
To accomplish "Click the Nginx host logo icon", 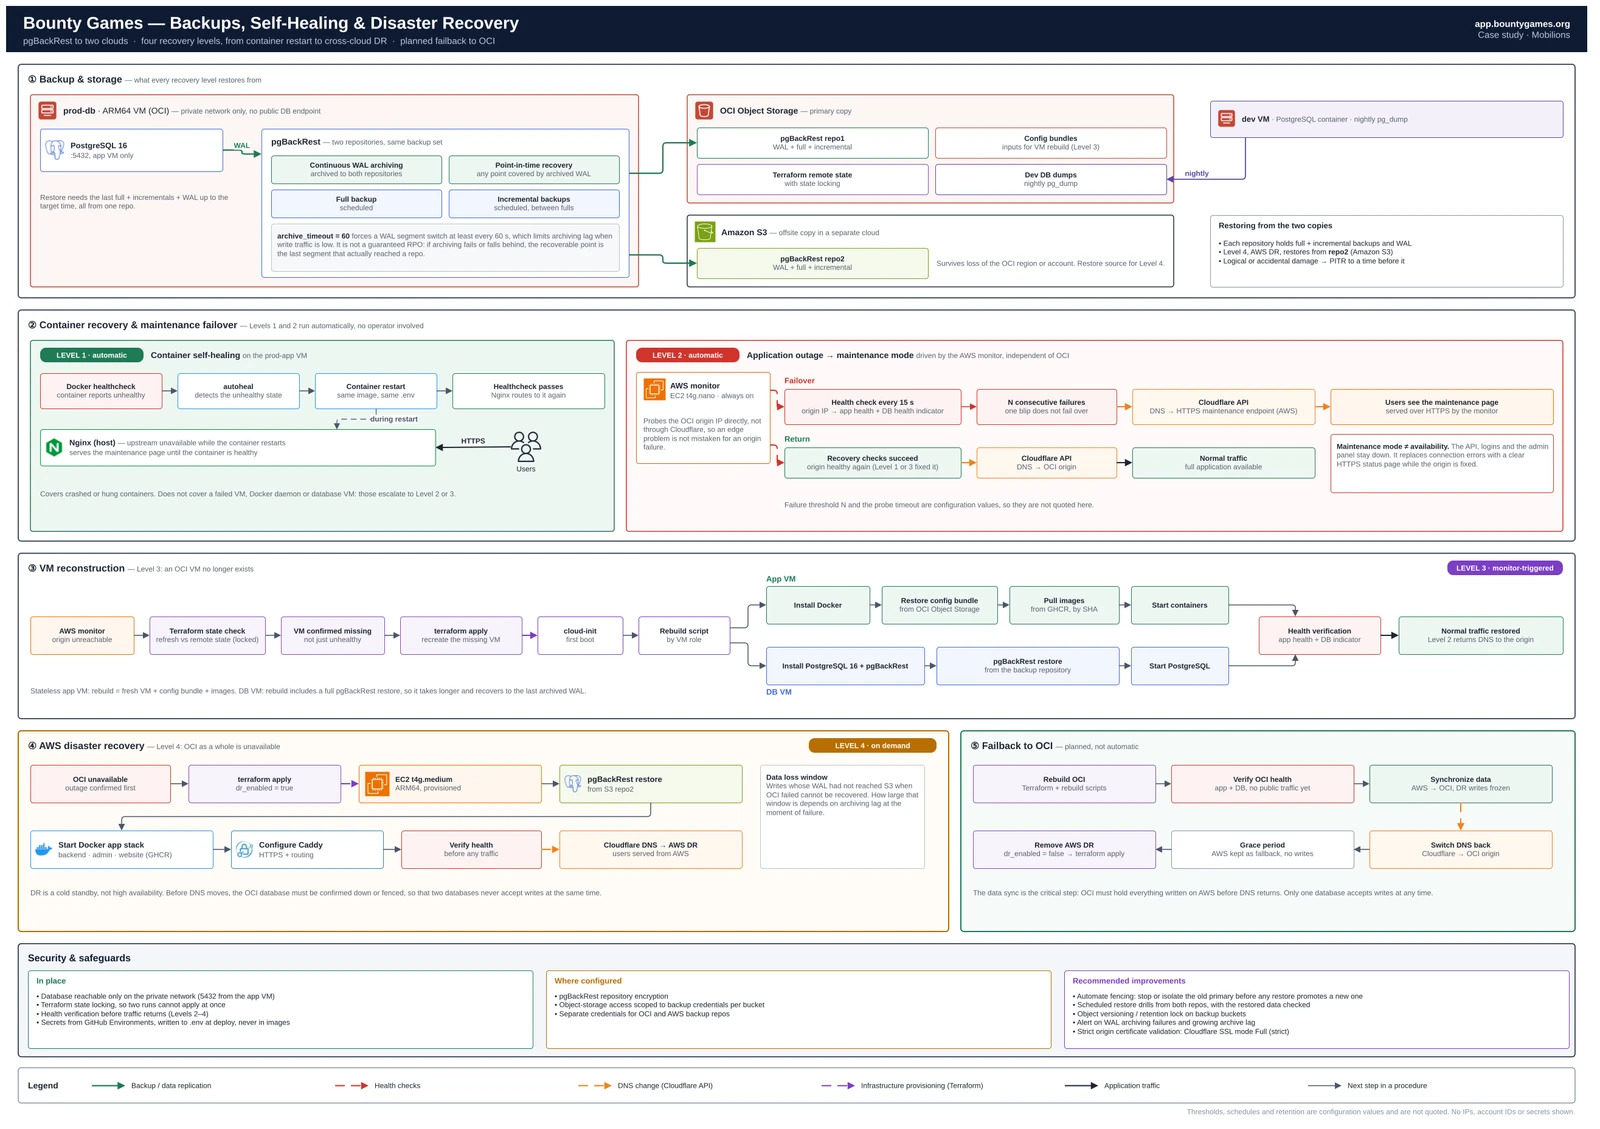I will 54,447.
